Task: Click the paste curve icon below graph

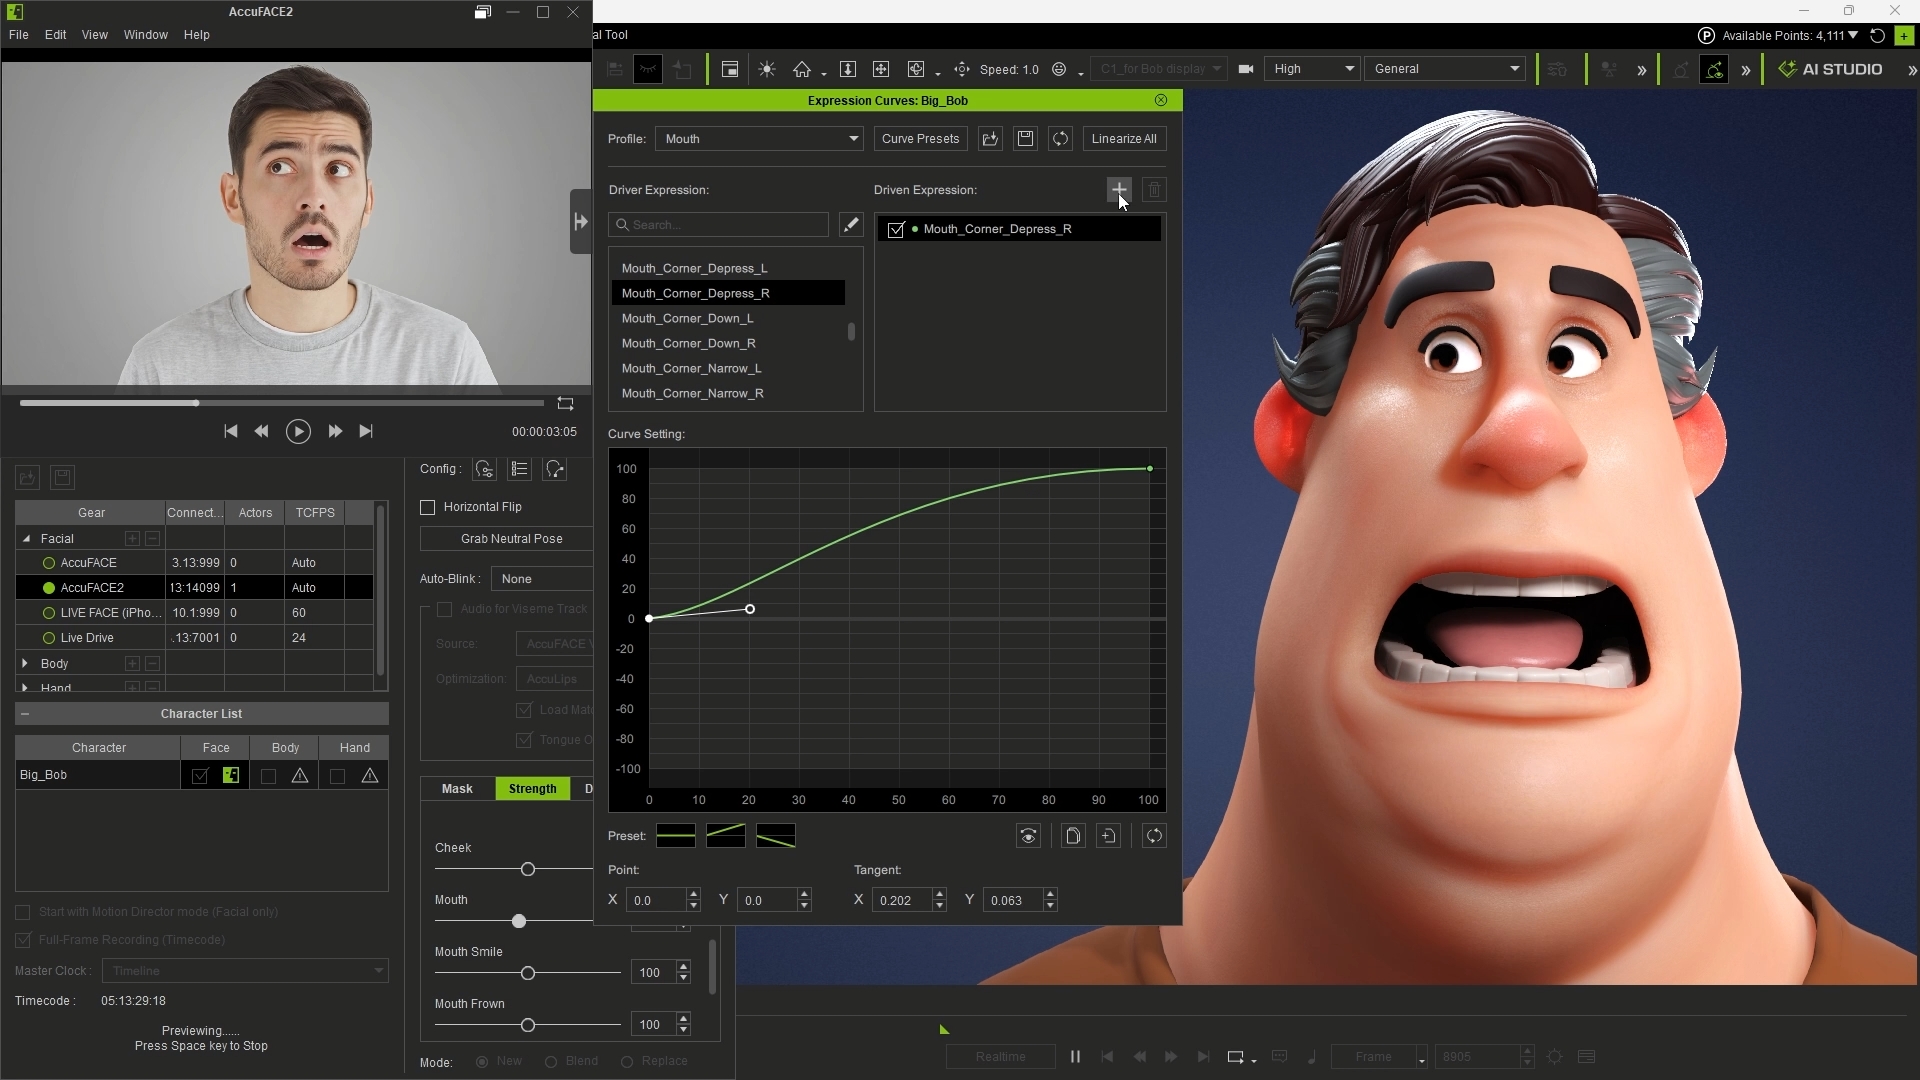Action: point(1108,836)
